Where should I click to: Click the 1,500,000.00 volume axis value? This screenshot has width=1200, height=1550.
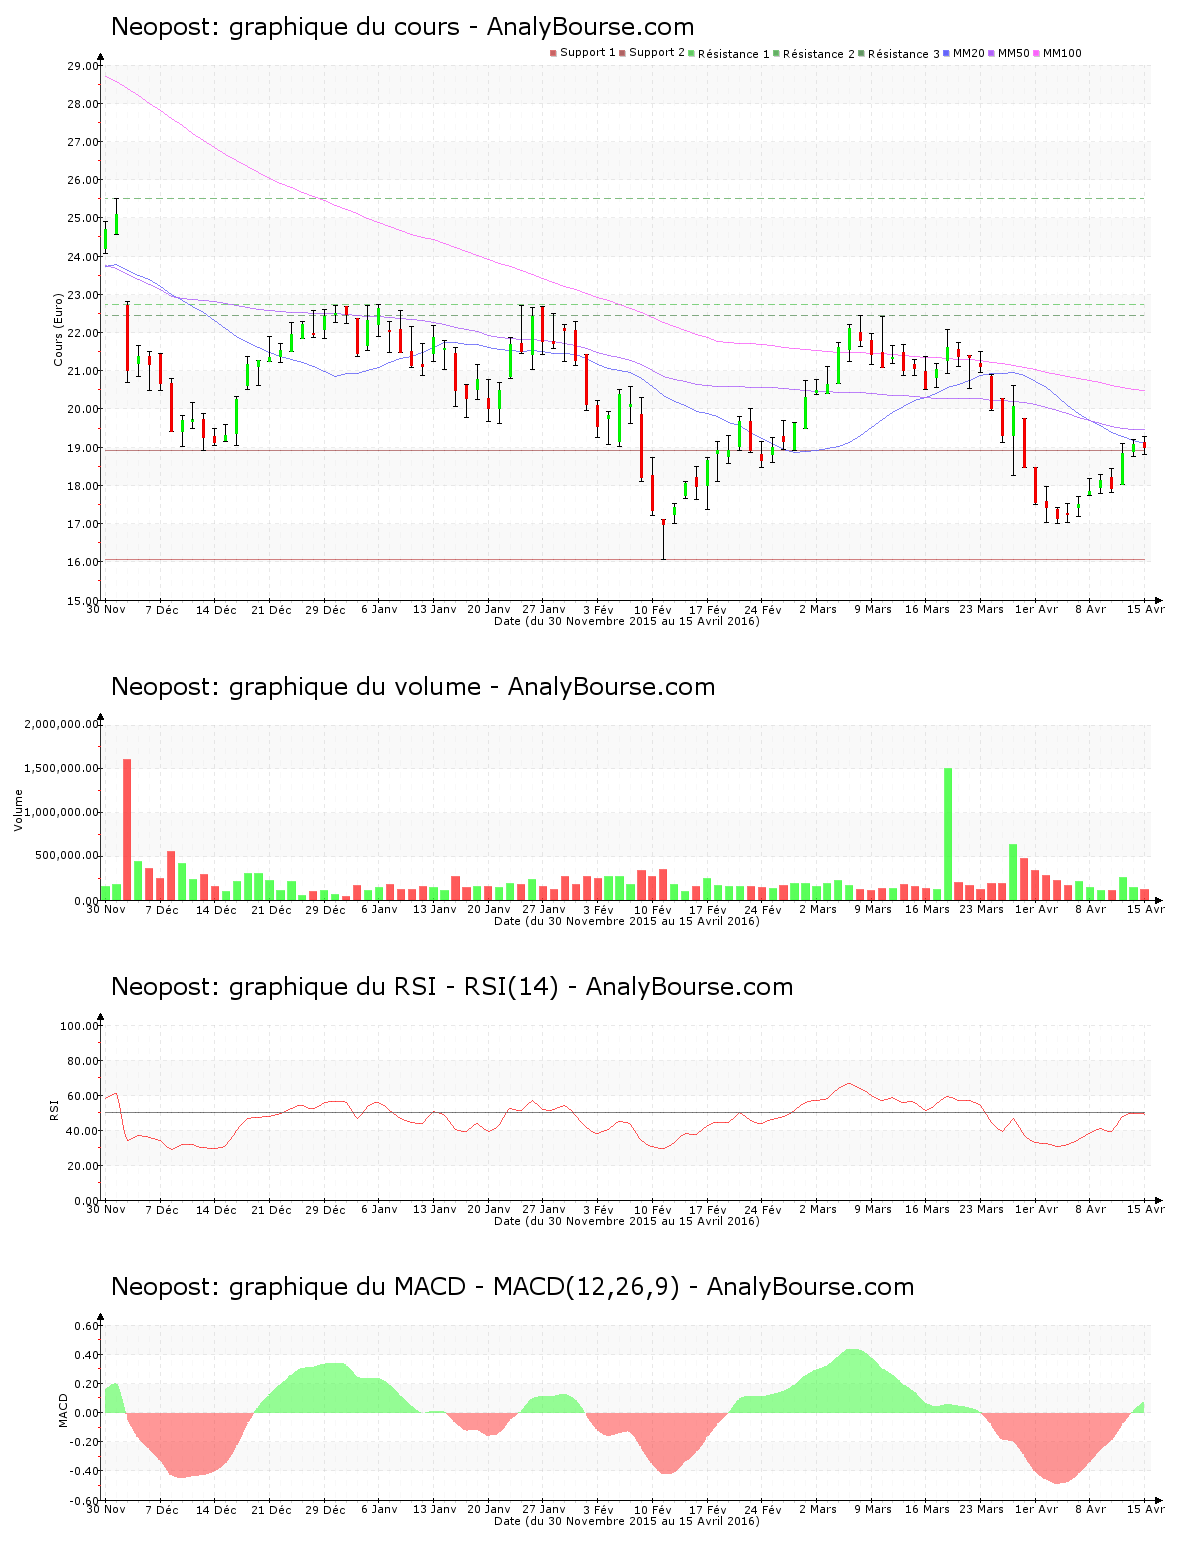tap(61, 768)
